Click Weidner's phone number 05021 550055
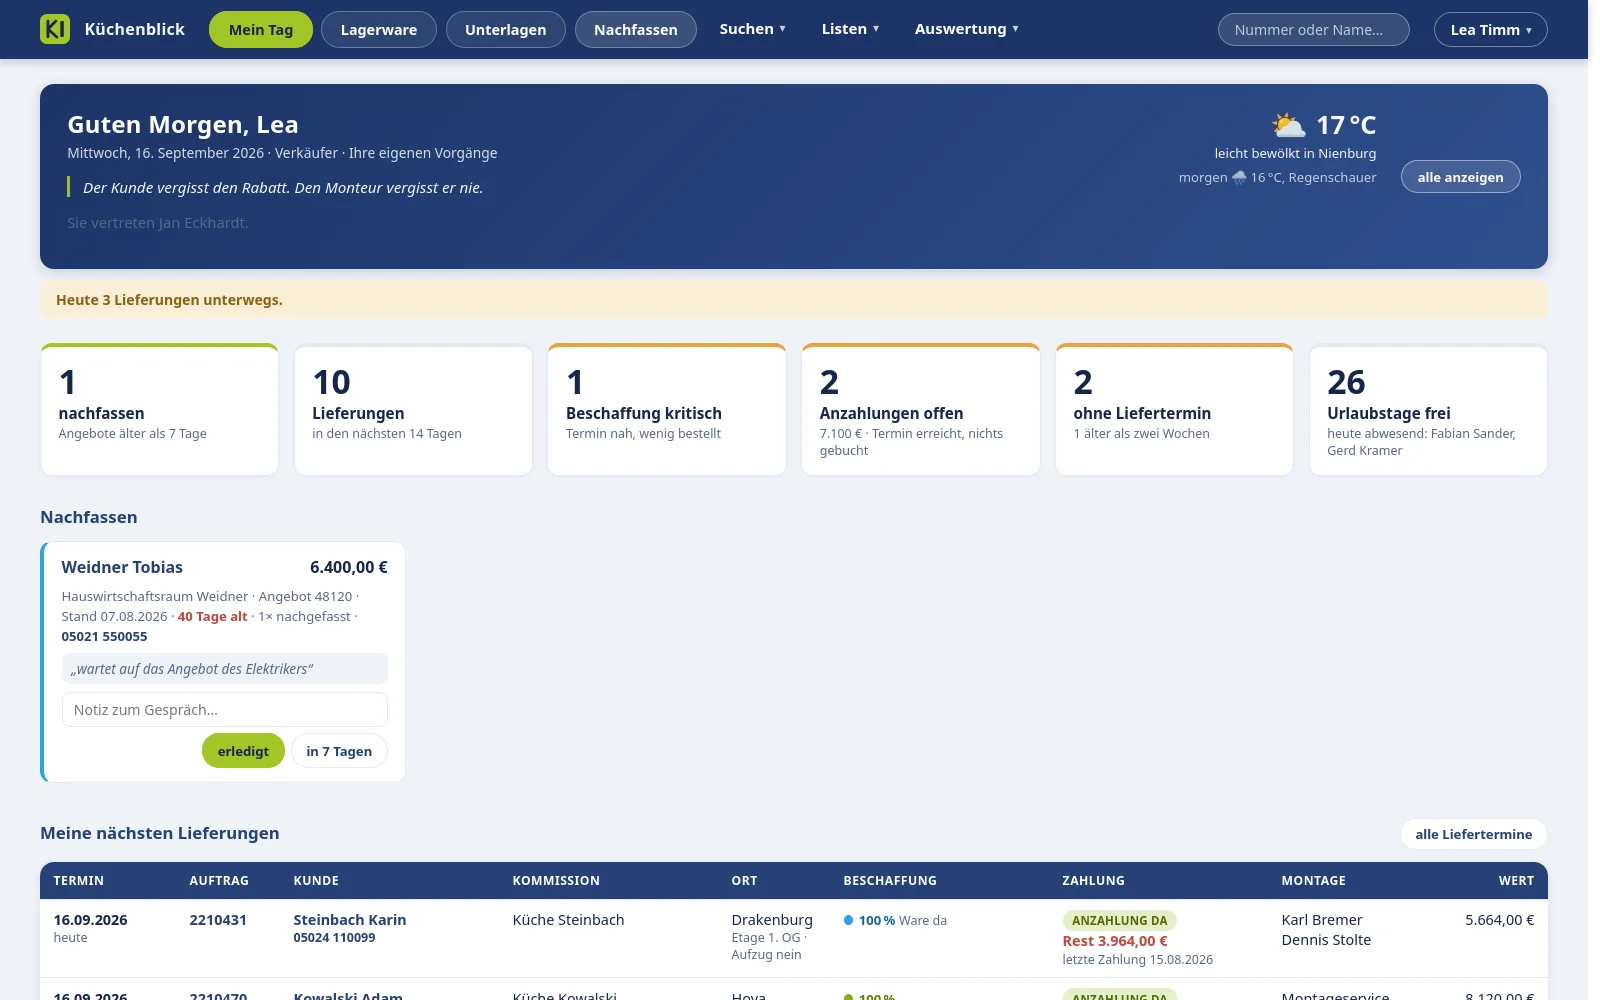Viewport: 1600px width, 1000px height. pyautogui.click(x=104, y=636)
